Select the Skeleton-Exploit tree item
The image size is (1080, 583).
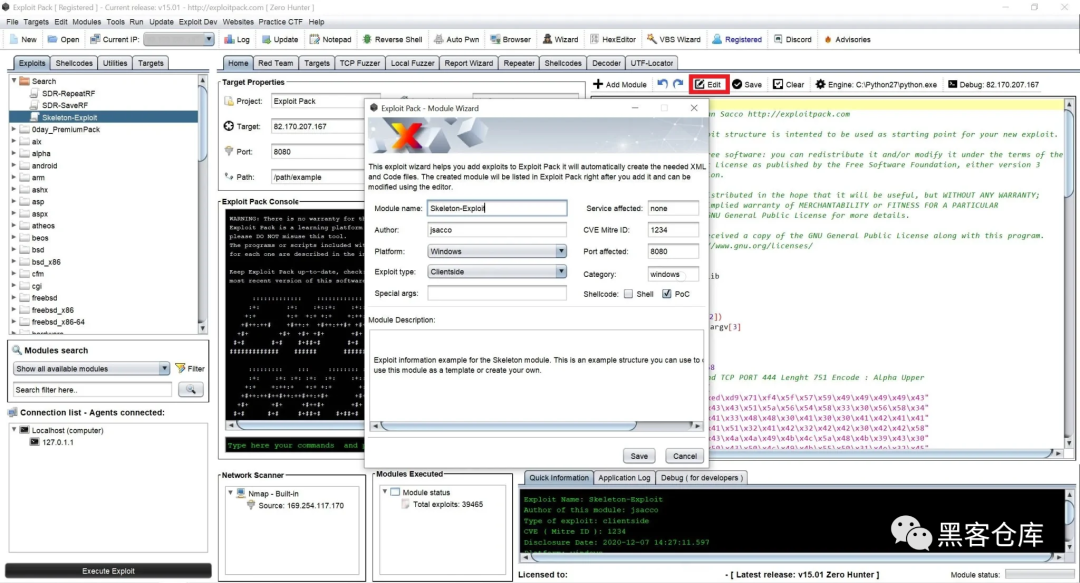[70, 117]
